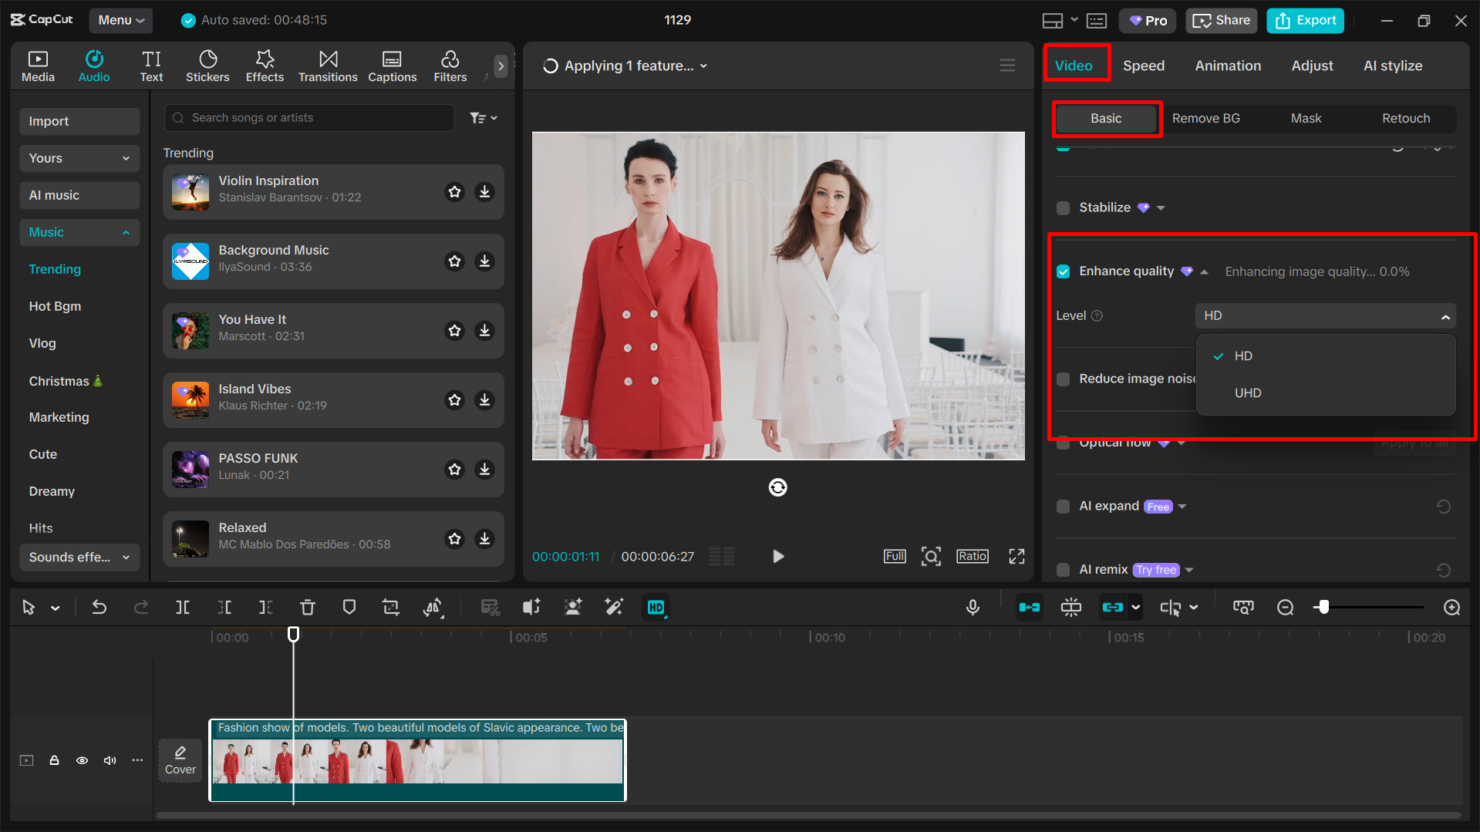This screenshot has height=832, width=1480.
Task: Select the Mirror flip tool
Action: [x=434, y=608]
